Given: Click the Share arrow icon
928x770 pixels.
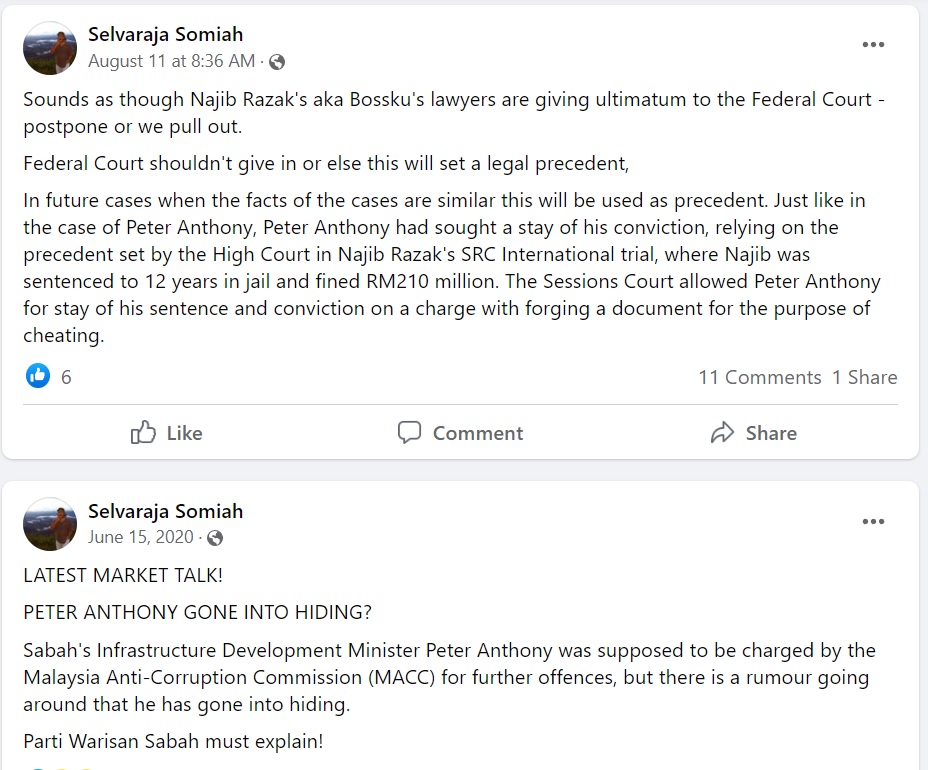Looking at the screenshot, I should [x=722, y=433].
